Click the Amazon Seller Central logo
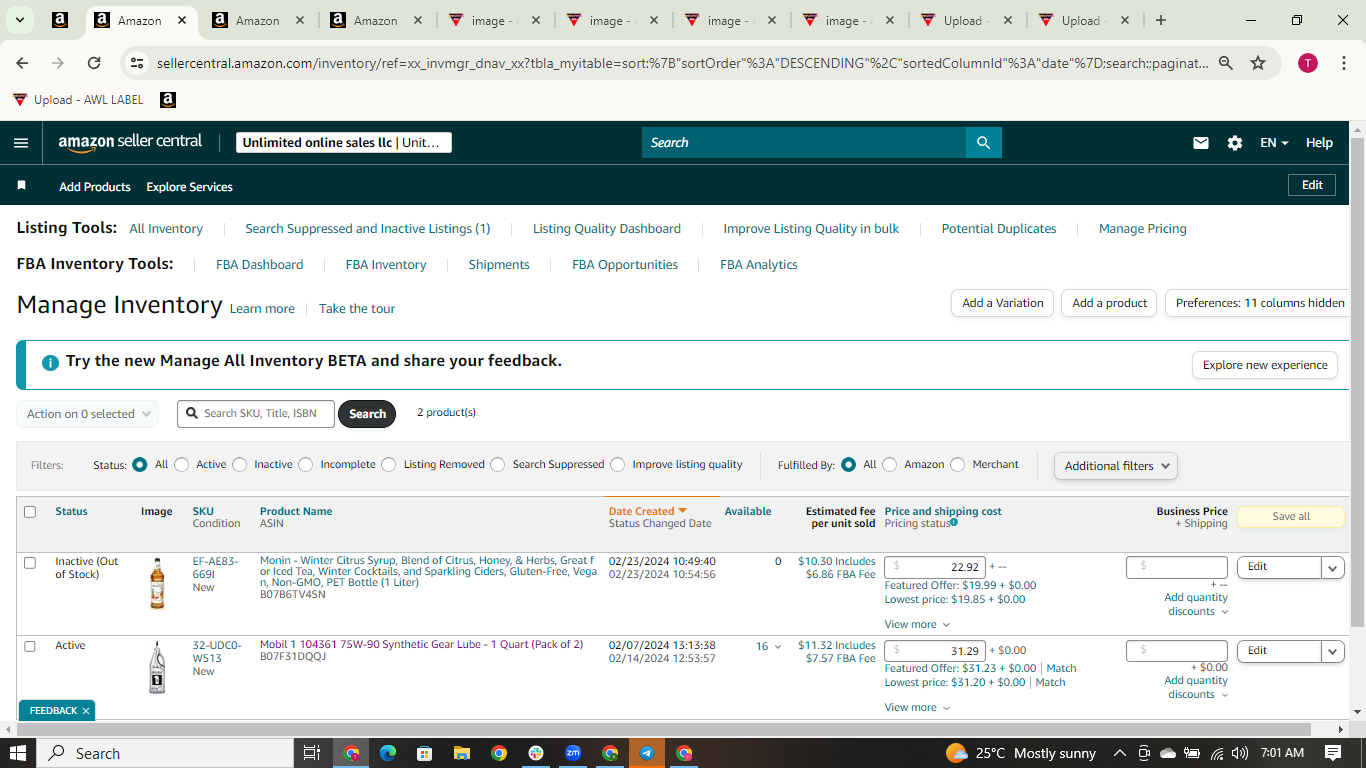Screen dimensions: 1366x768 (x=130, y=142)
